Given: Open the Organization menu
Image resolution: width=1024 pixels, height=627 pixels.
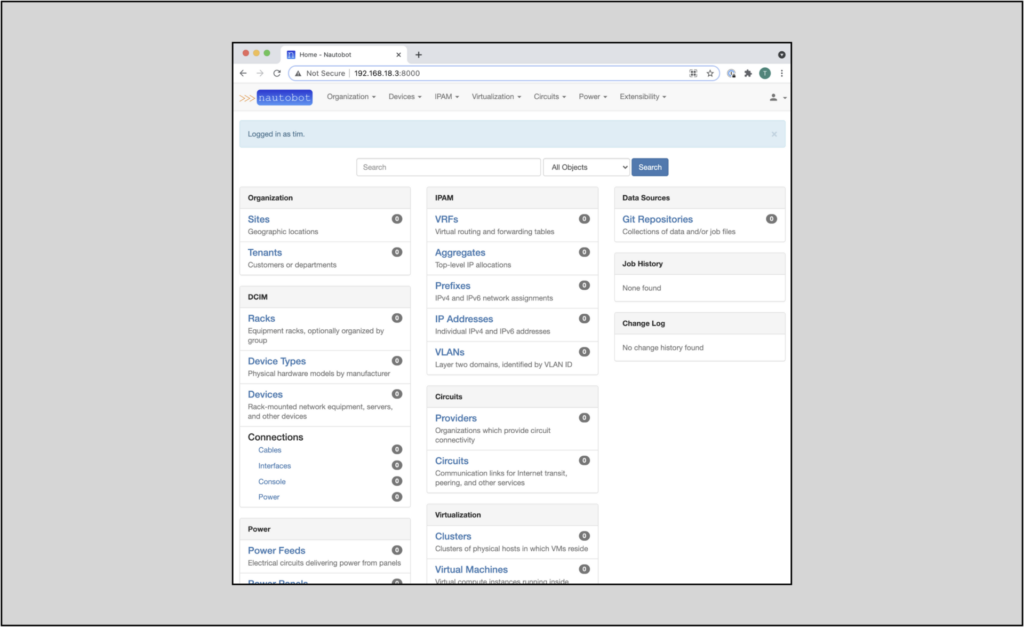Looking at the screenshot, I should [x=351, y=97].
